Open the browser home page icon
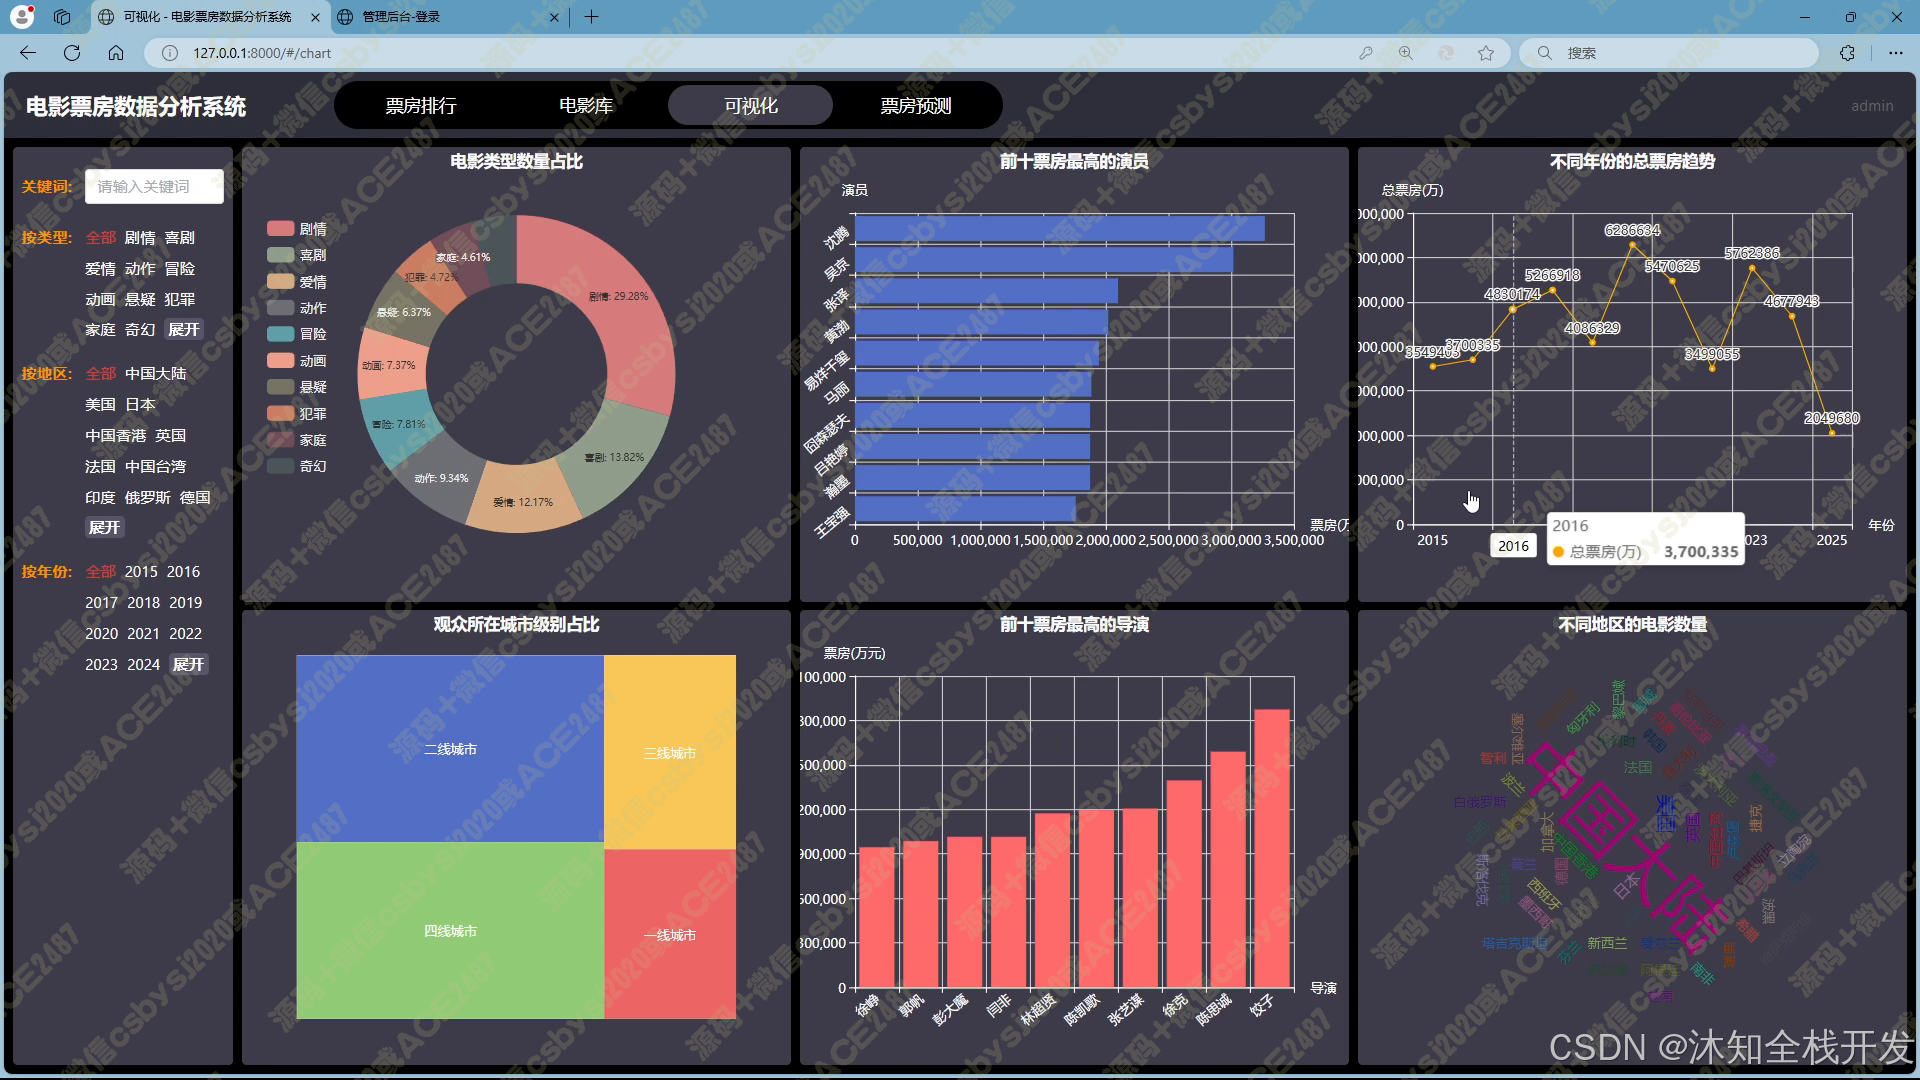The height and width of the screenshot is (1080, 1920). coord(116,53)
